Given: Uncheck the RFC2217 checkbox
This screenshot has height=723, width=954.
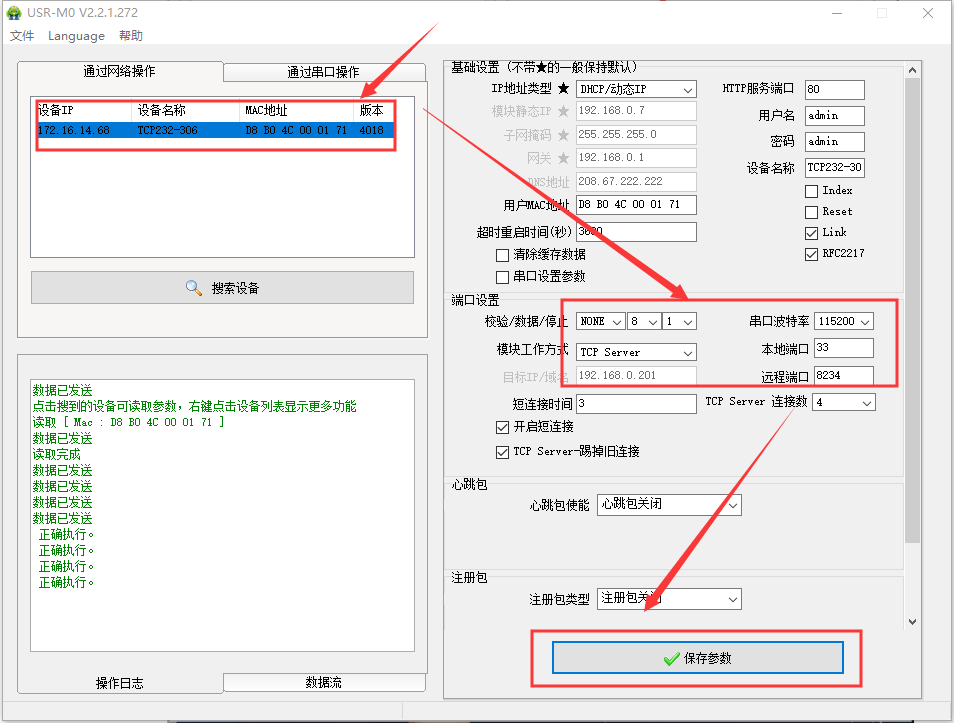Looking at the screenshot, I should click(812, 254).
